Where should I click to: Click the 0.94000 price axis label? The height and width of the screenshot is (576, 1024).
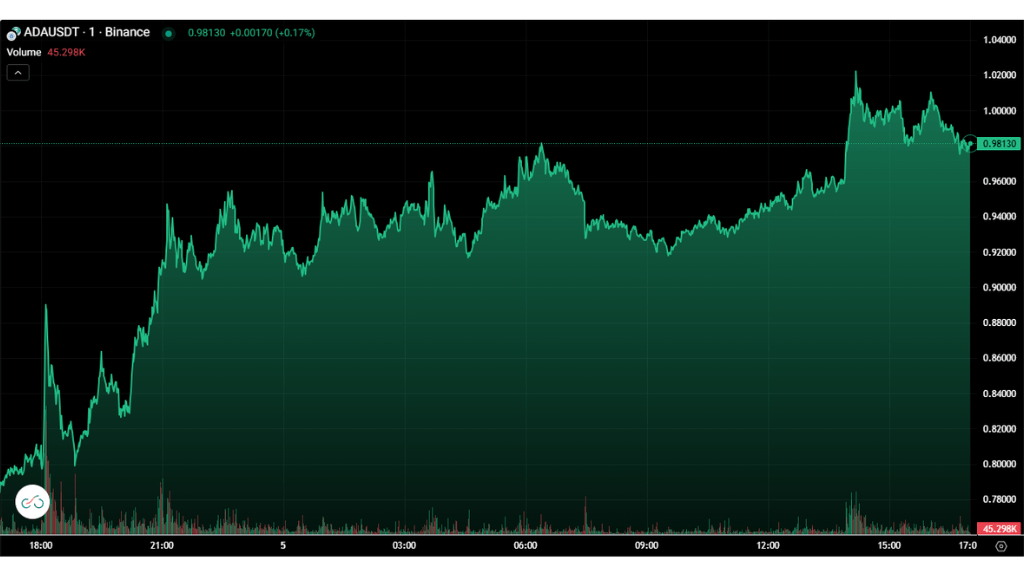pyautogui.click(x=999, y=216)
